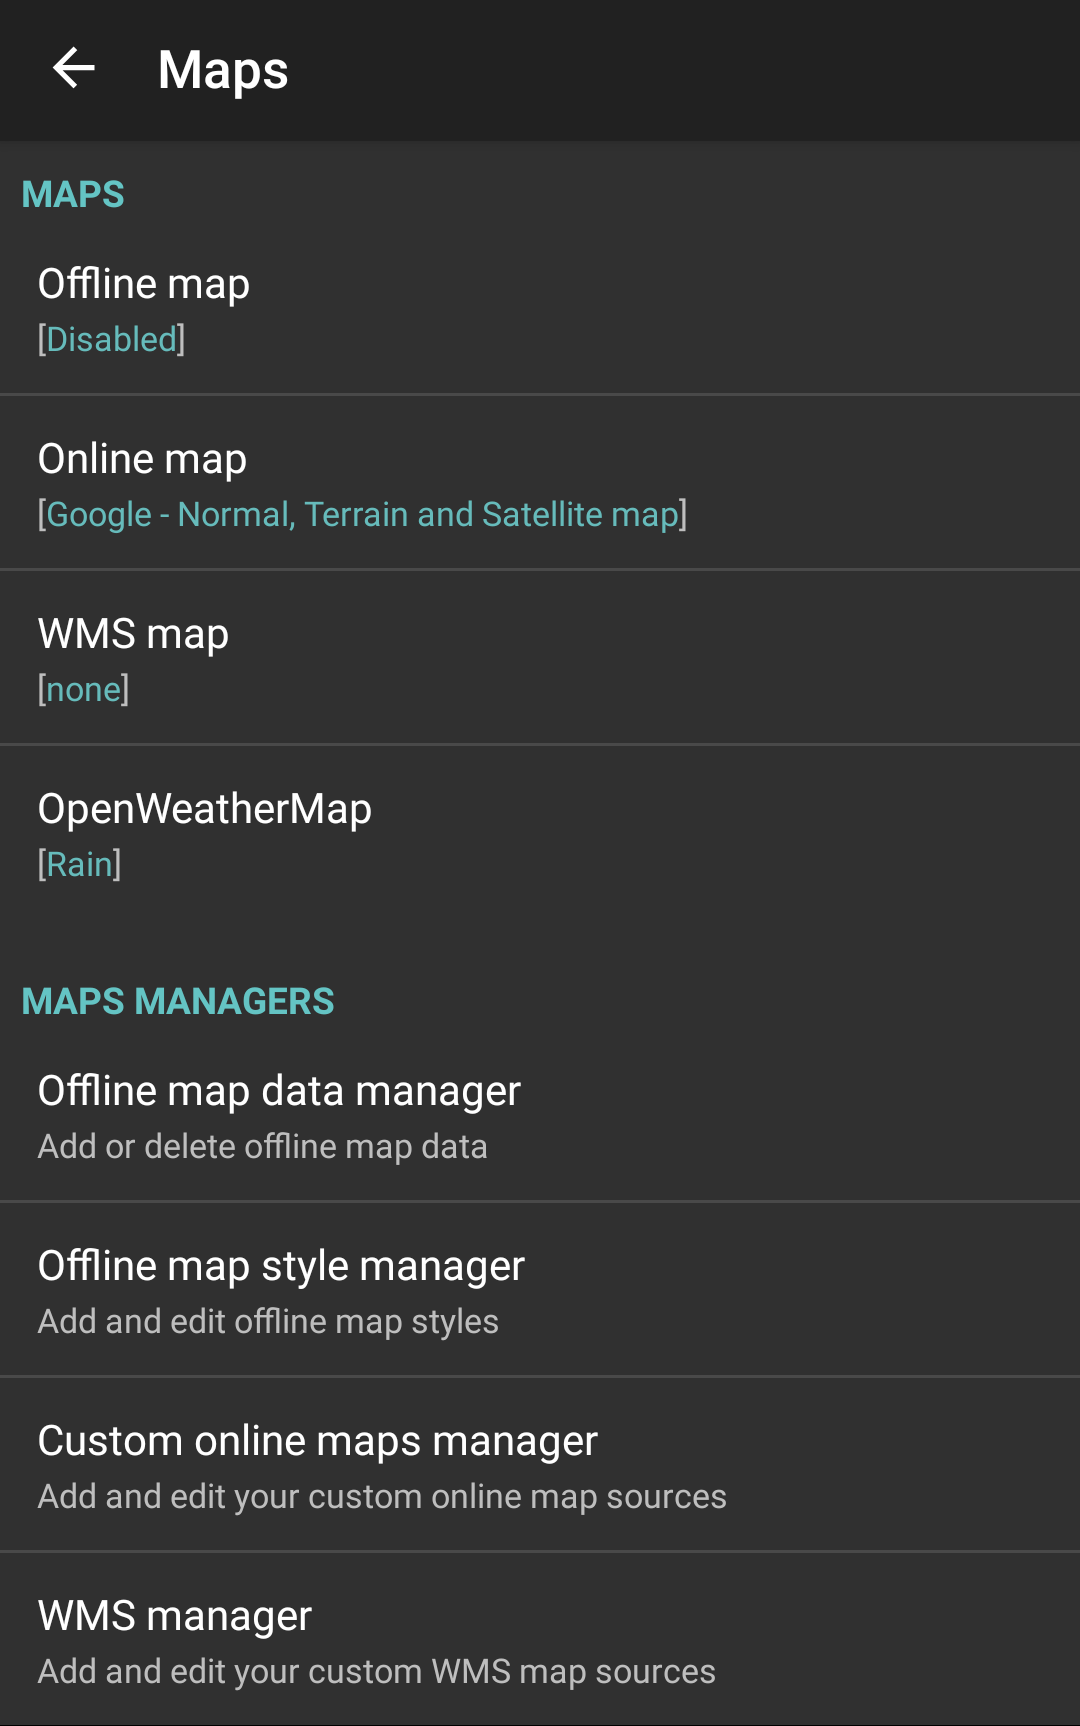The width and height of the screenshot is (1080, 1726).
Task: Open Offline map data manager
Action: click(279, 1091)
